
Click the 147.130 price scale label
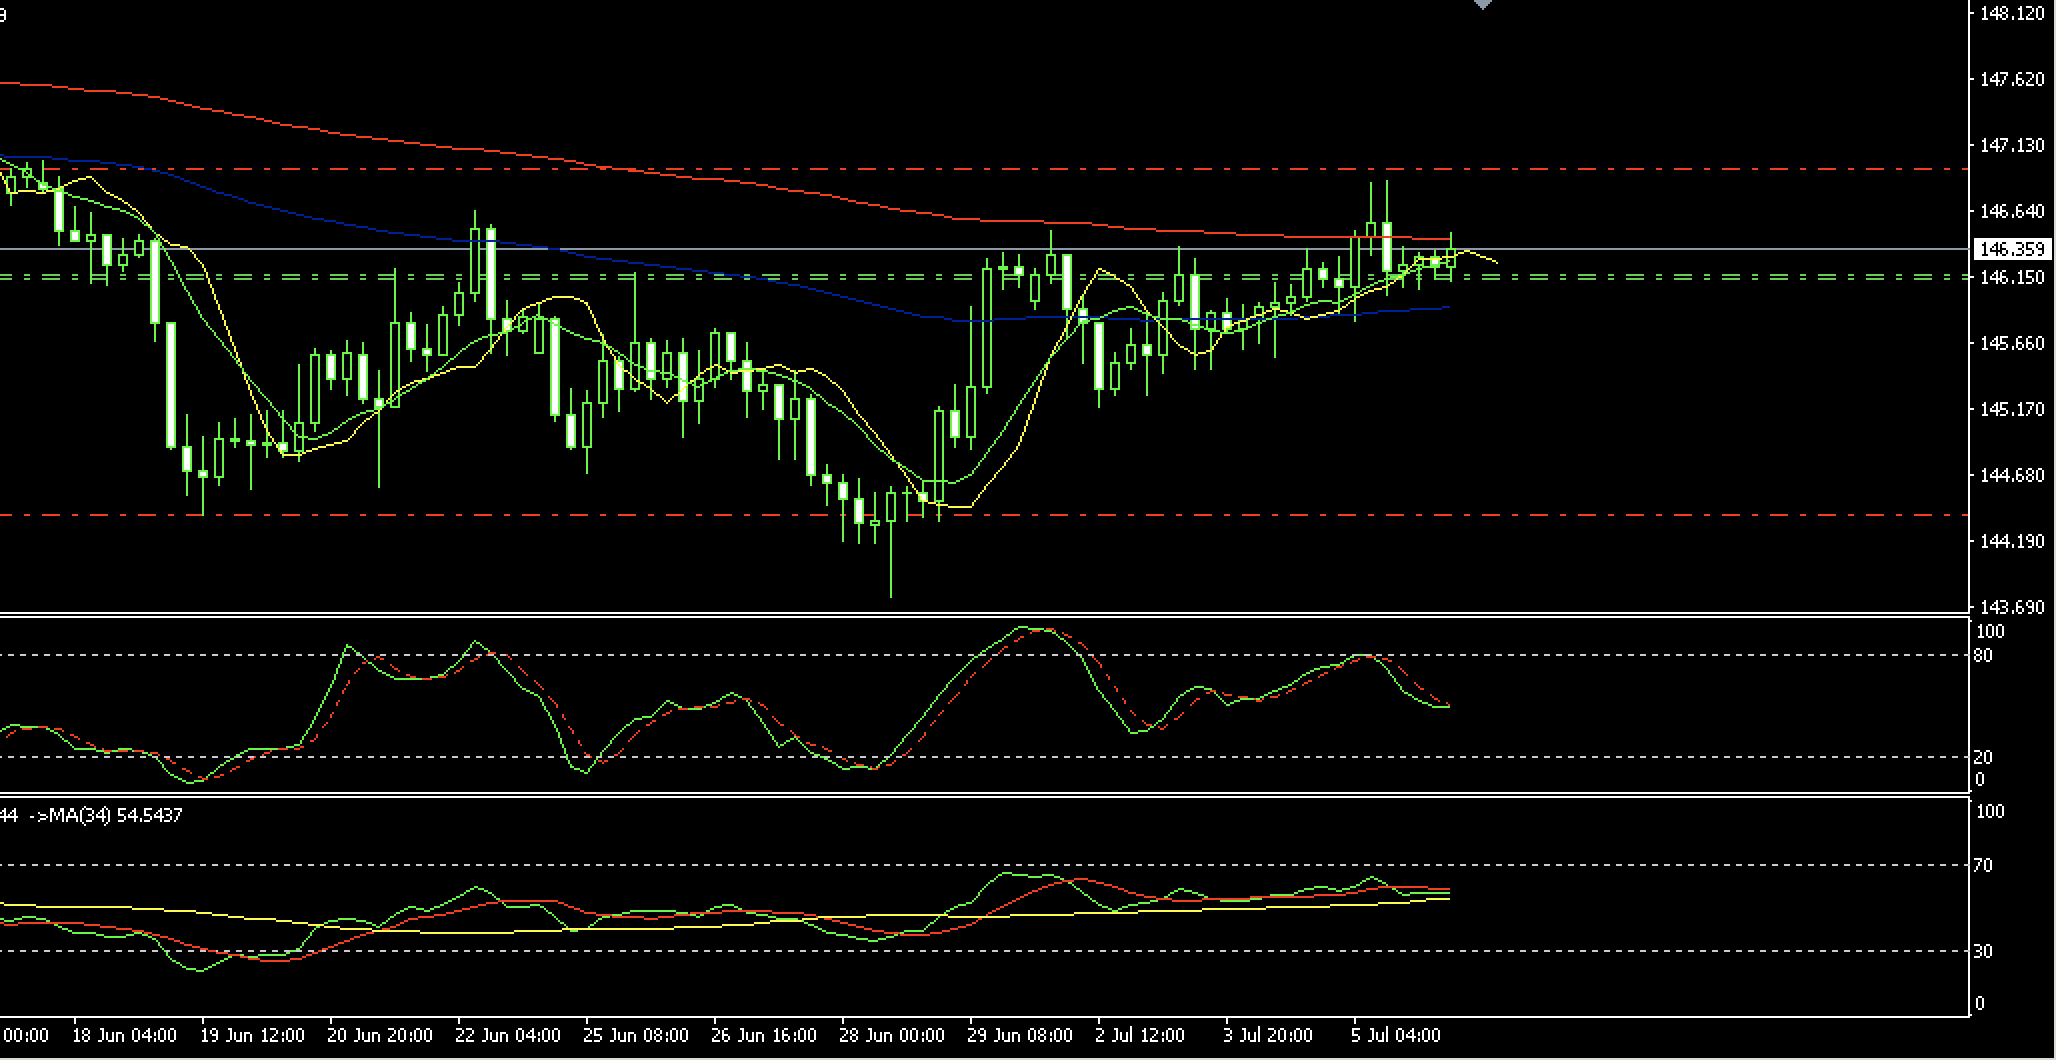coord(2012,145)
